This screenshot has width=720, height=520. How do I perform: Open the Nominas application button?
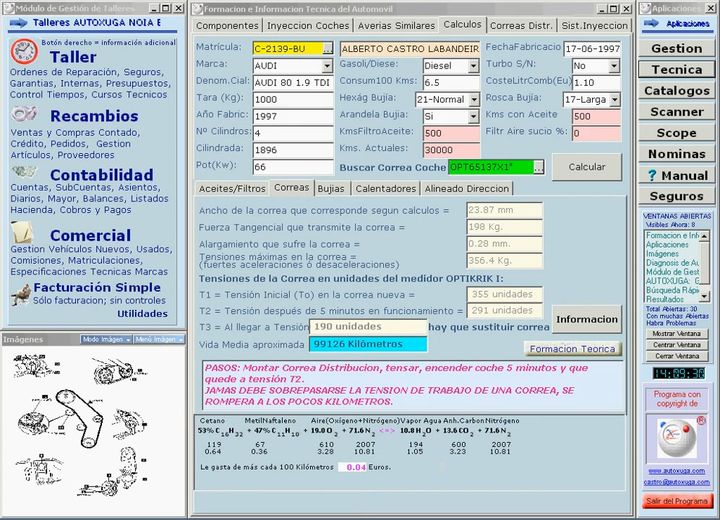click(676, 154)
